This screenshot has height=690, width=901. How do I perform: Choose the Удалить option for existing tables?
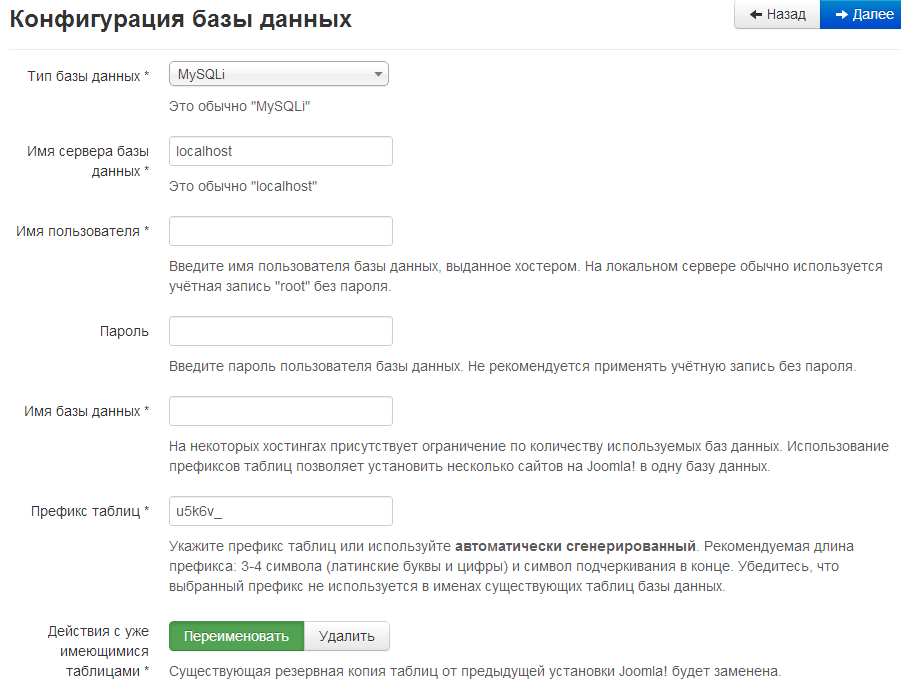tap(346, 636)
